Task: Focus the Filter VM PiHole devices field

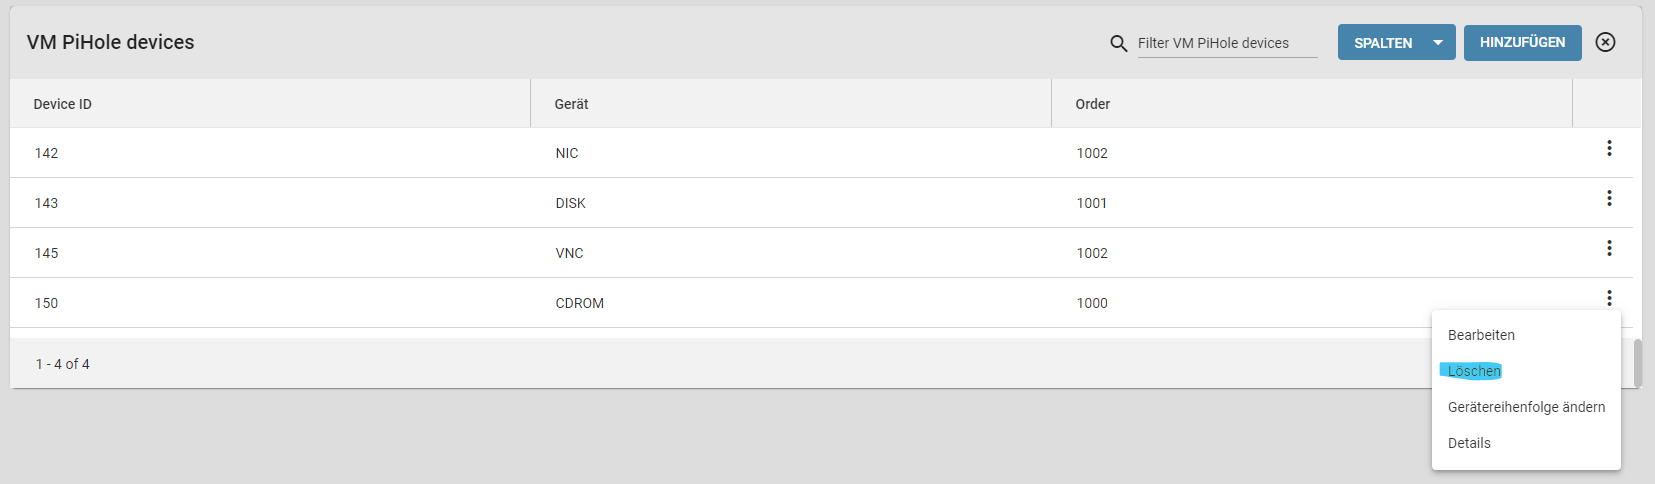Action: click(x=1227, y=43)
